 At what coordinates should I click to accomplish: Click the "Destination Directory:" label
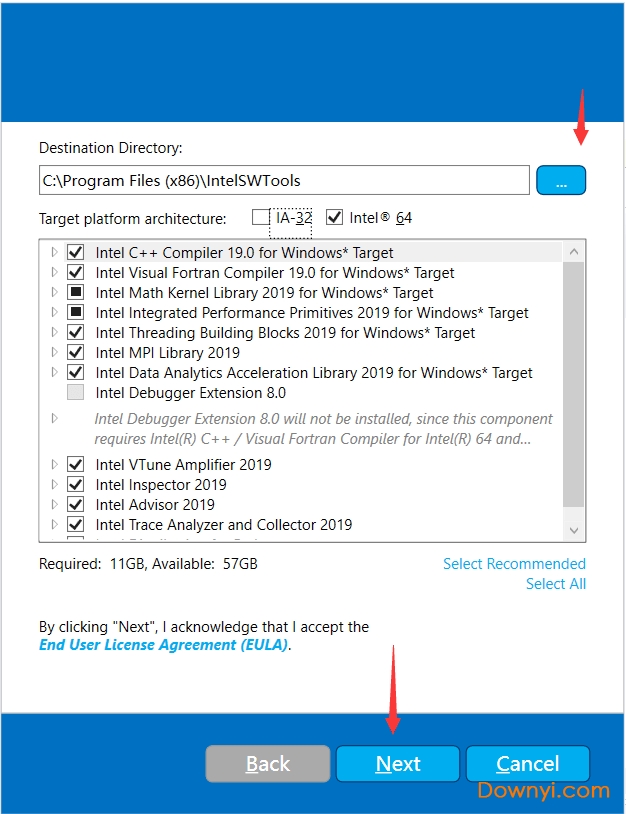(111, 148)
